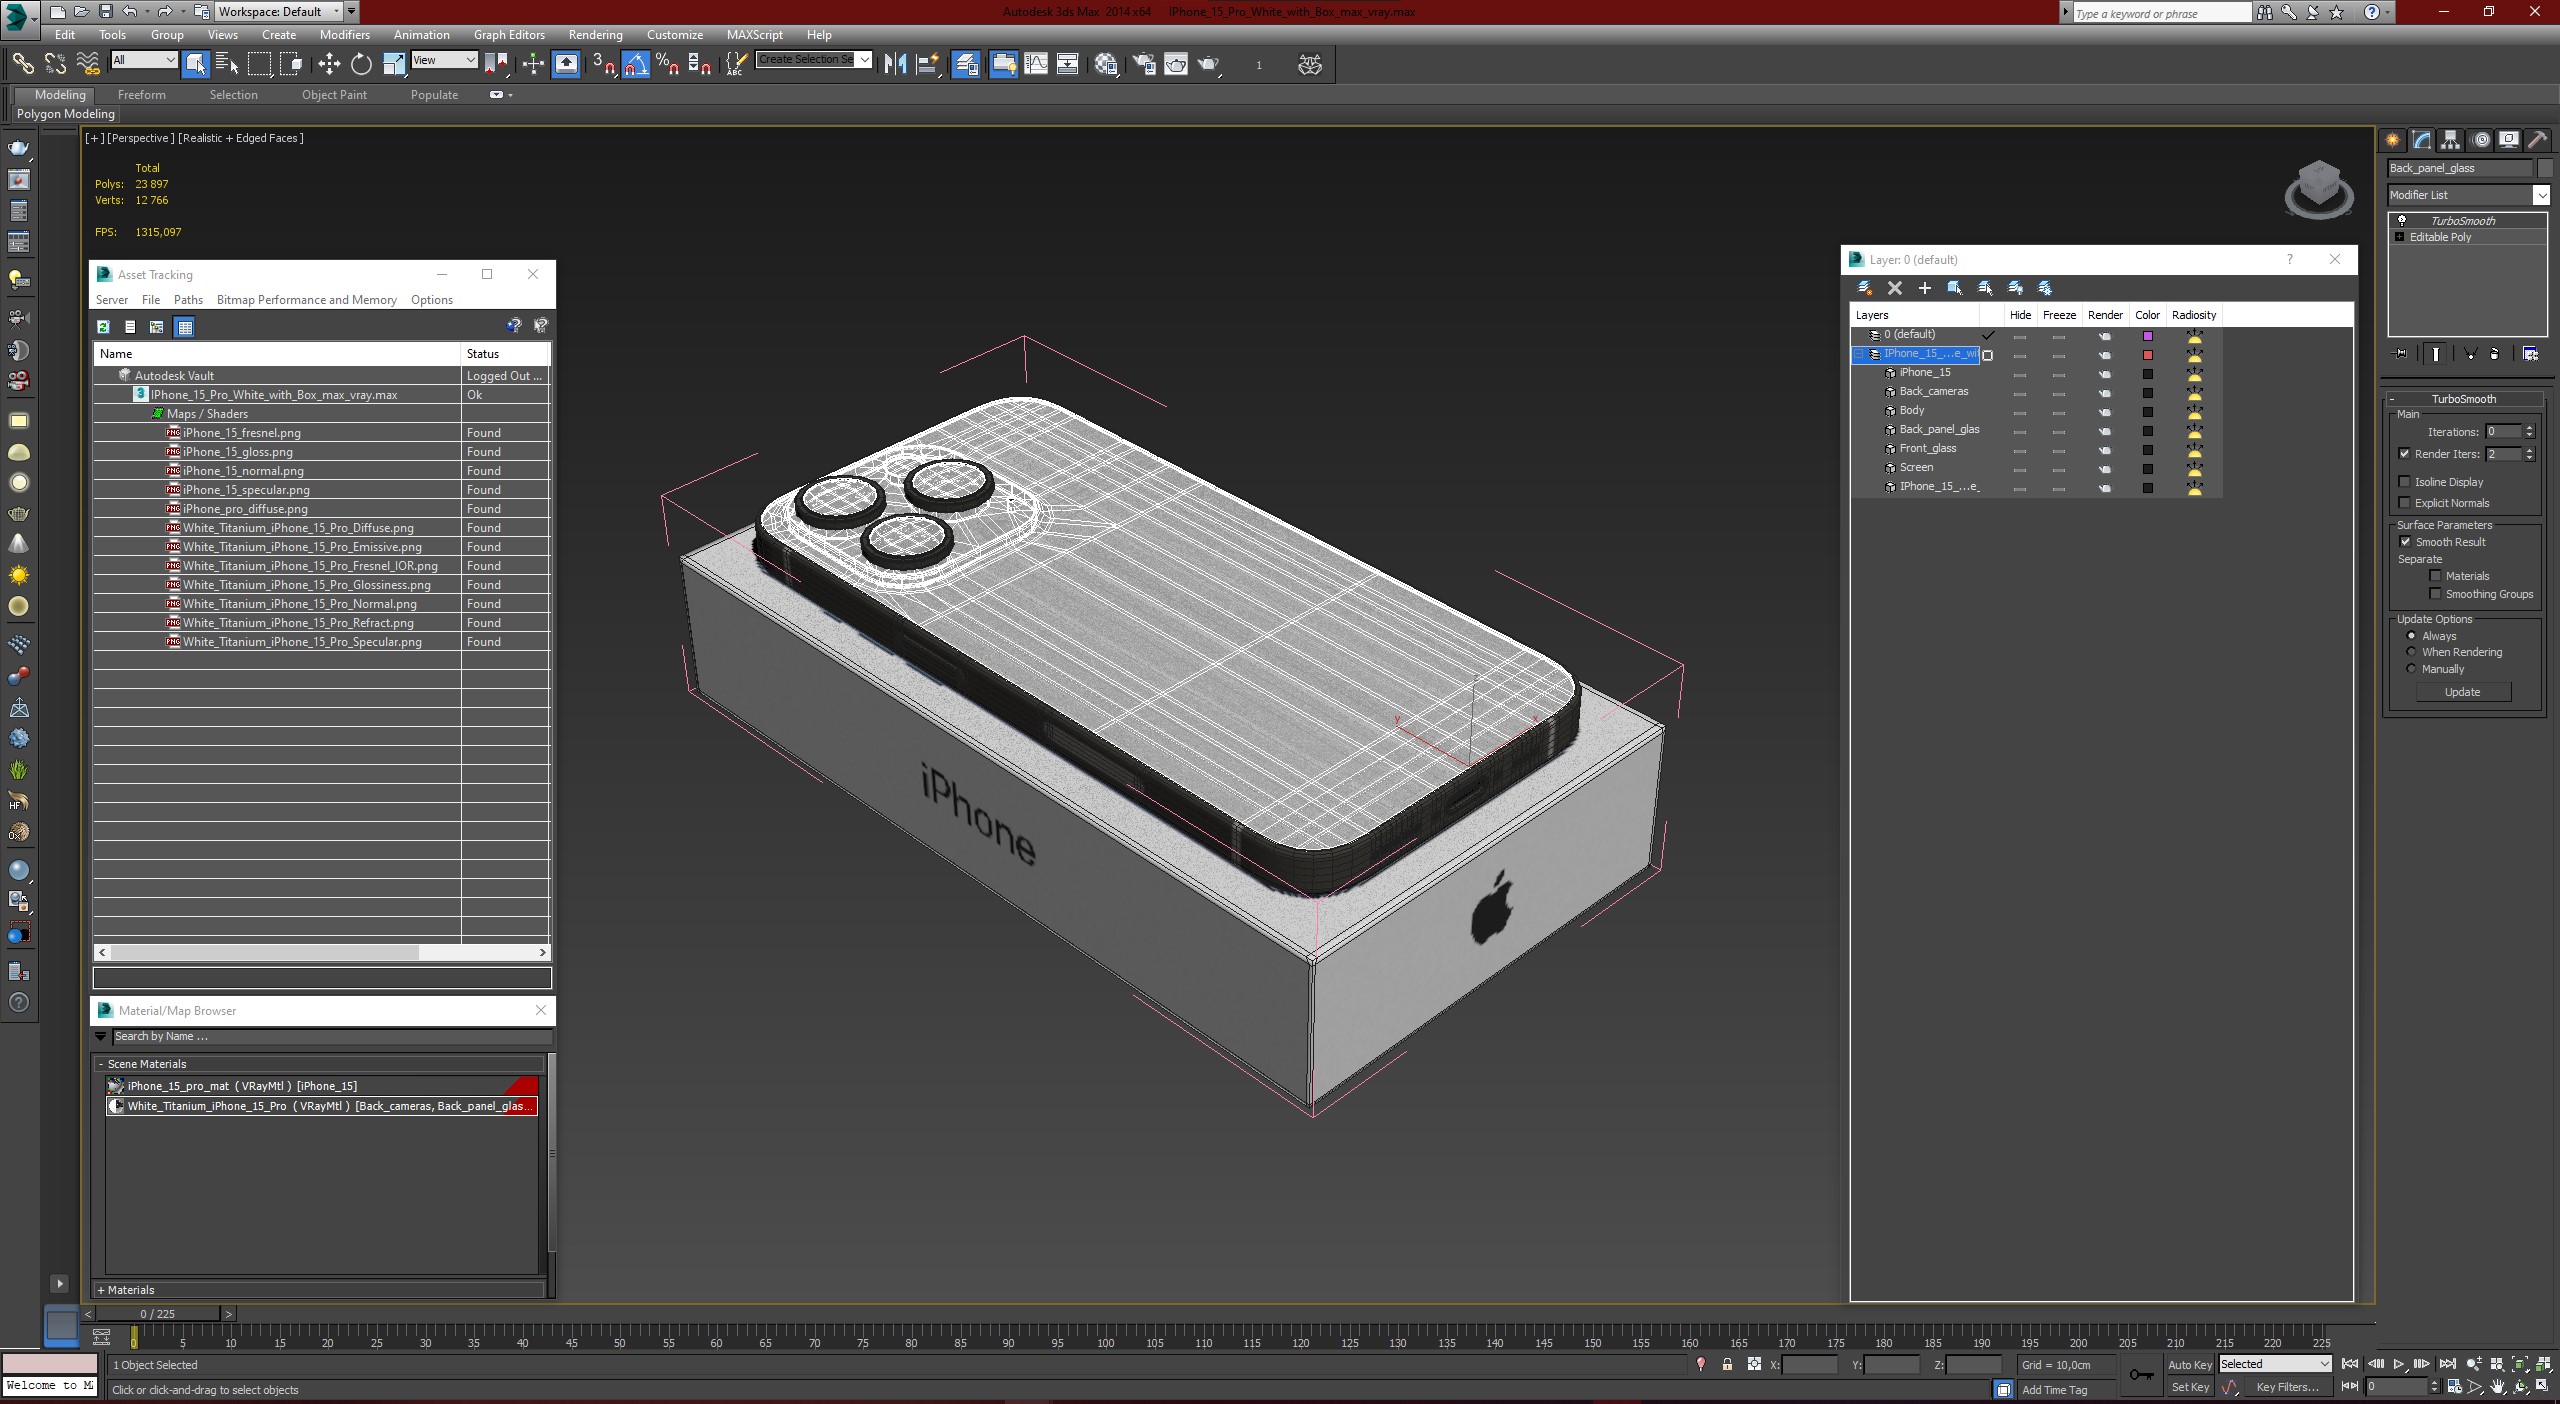Click the Update button in TurboSmooth
The width and height of the screenshot is (2560, 1404).
click(x=2462, y=692)
